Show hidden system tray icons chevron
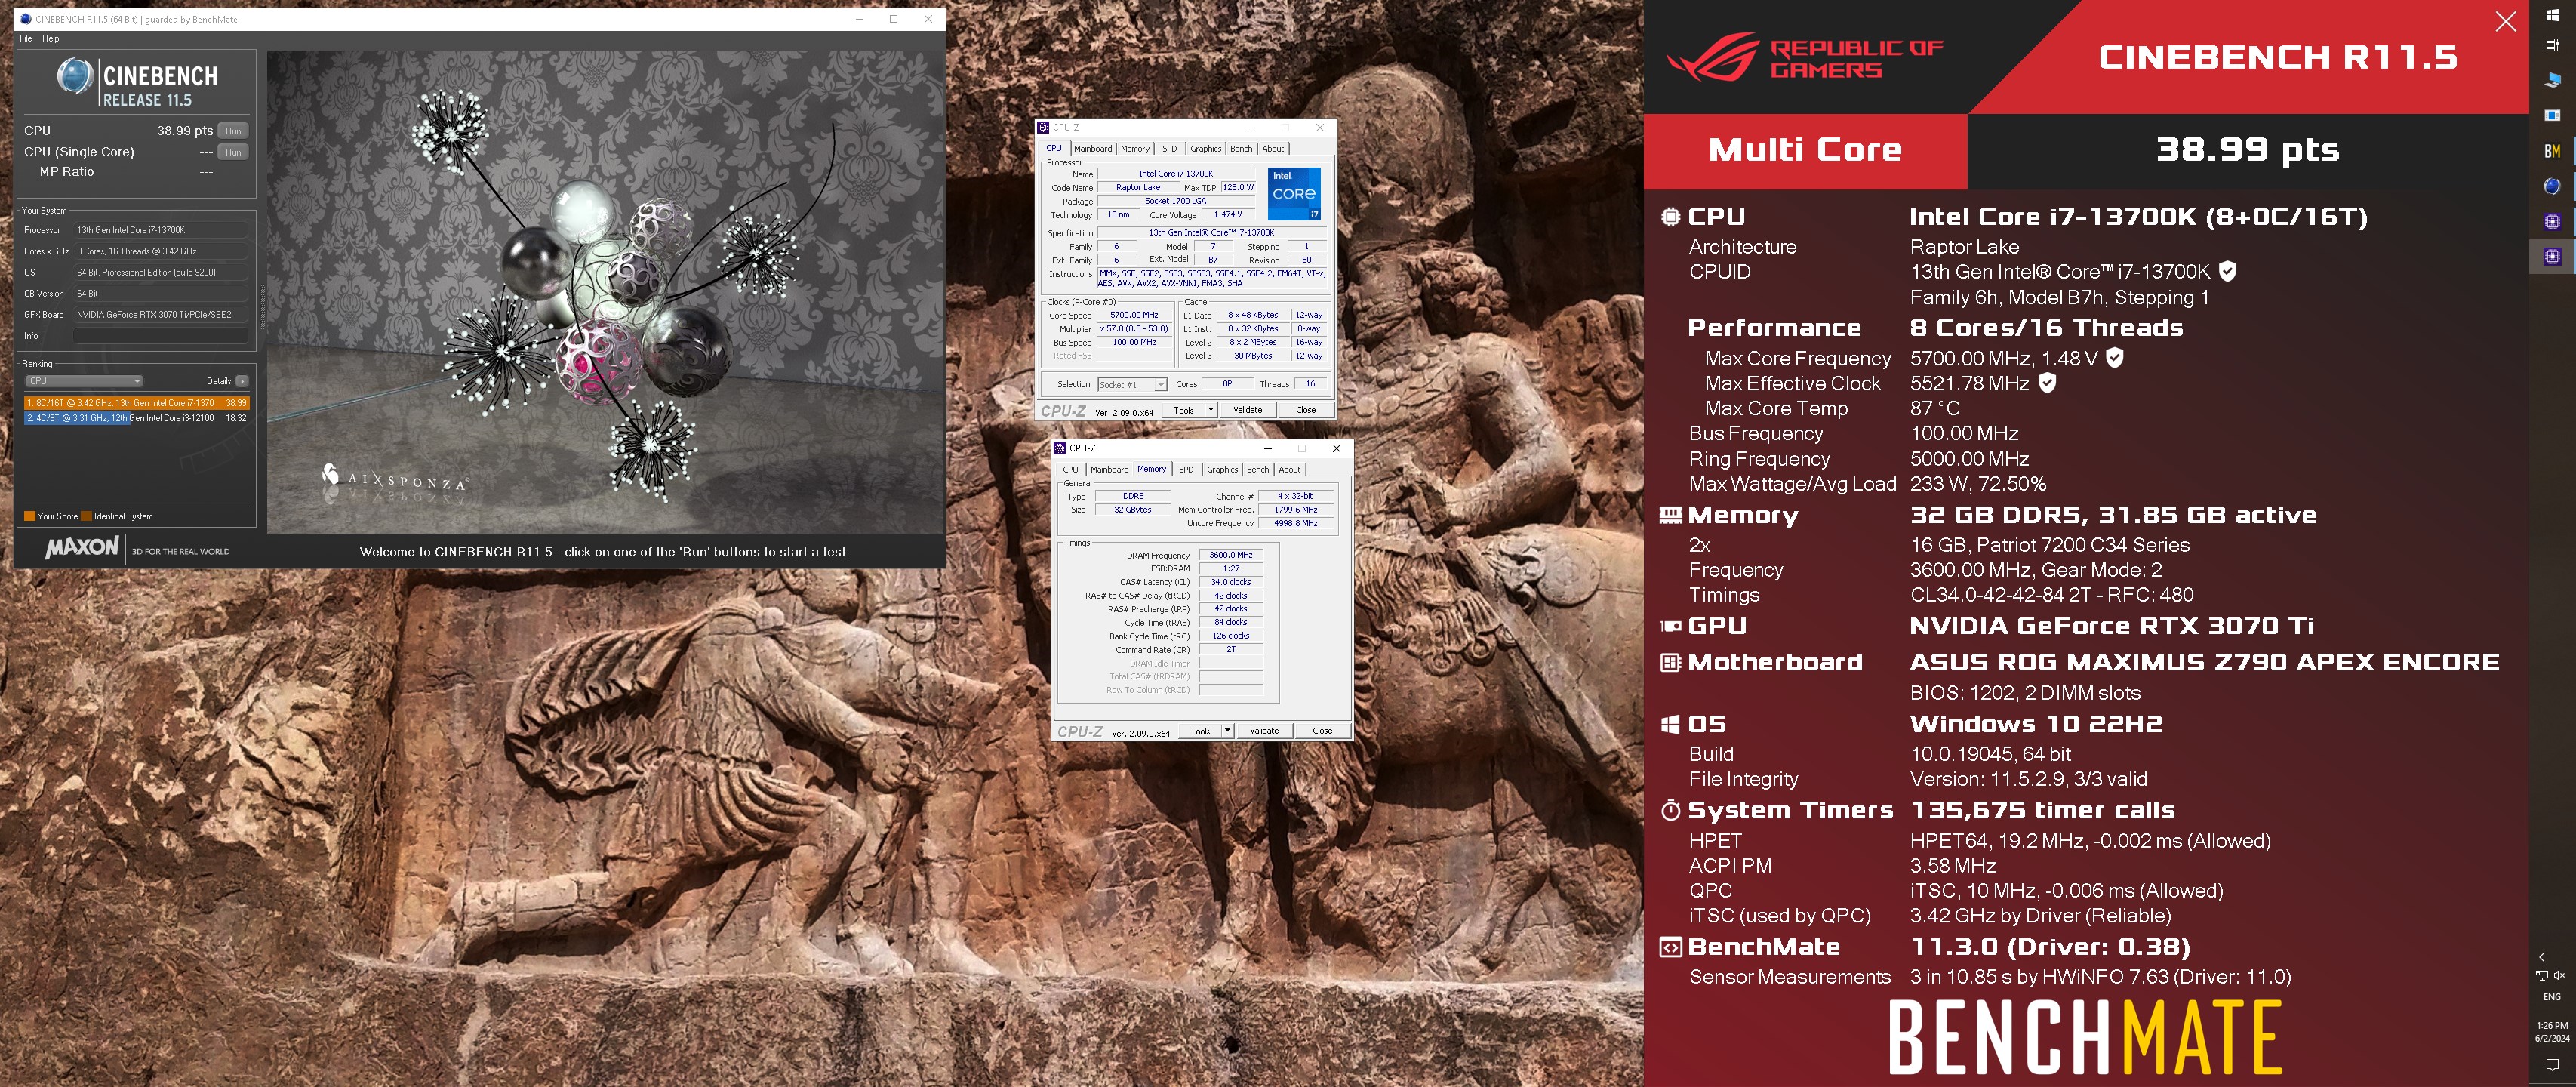The width and height of the screenshot is (2576, 1087). (x=2542, y=957)
